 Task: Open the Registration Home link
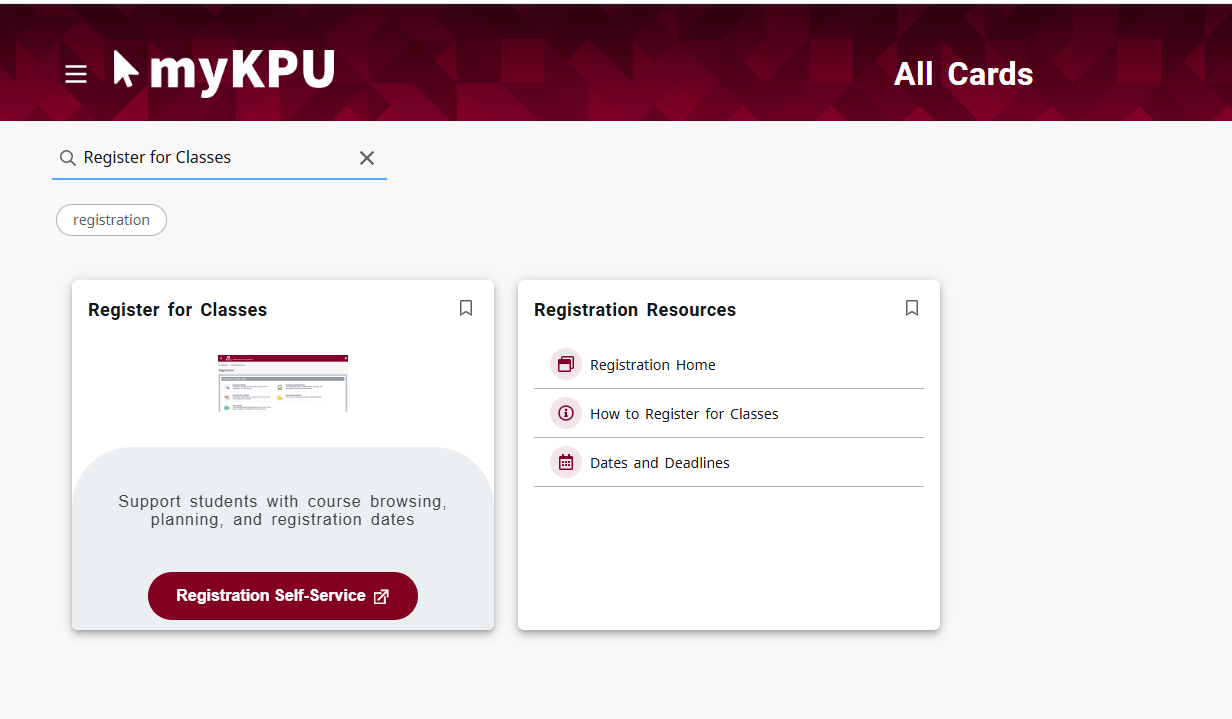(x=653, y=365)
